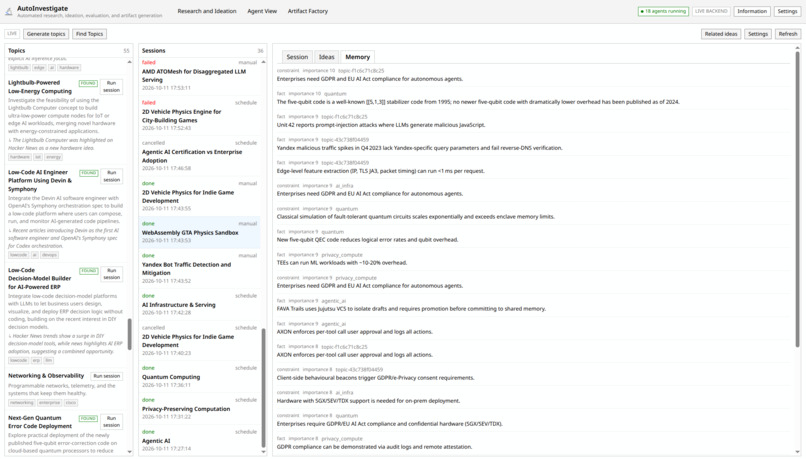Screen dimensions: 806x459
Task: Open the Agent View menu
Action: [262, 11]
